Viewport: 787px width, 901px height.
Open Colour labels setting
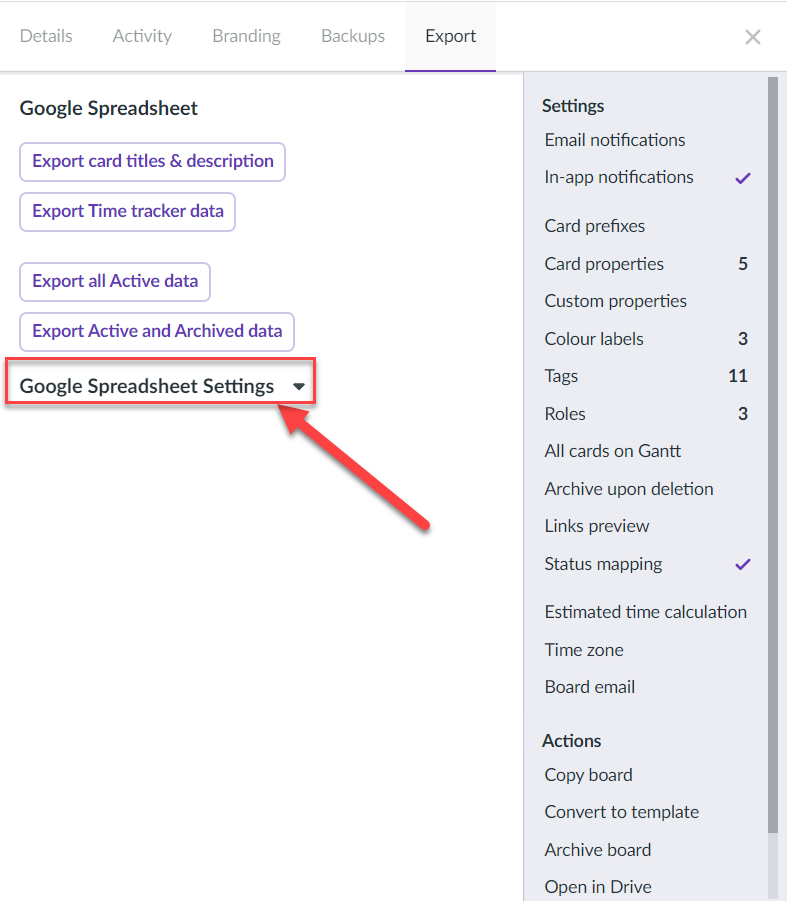tap(646, 339)
